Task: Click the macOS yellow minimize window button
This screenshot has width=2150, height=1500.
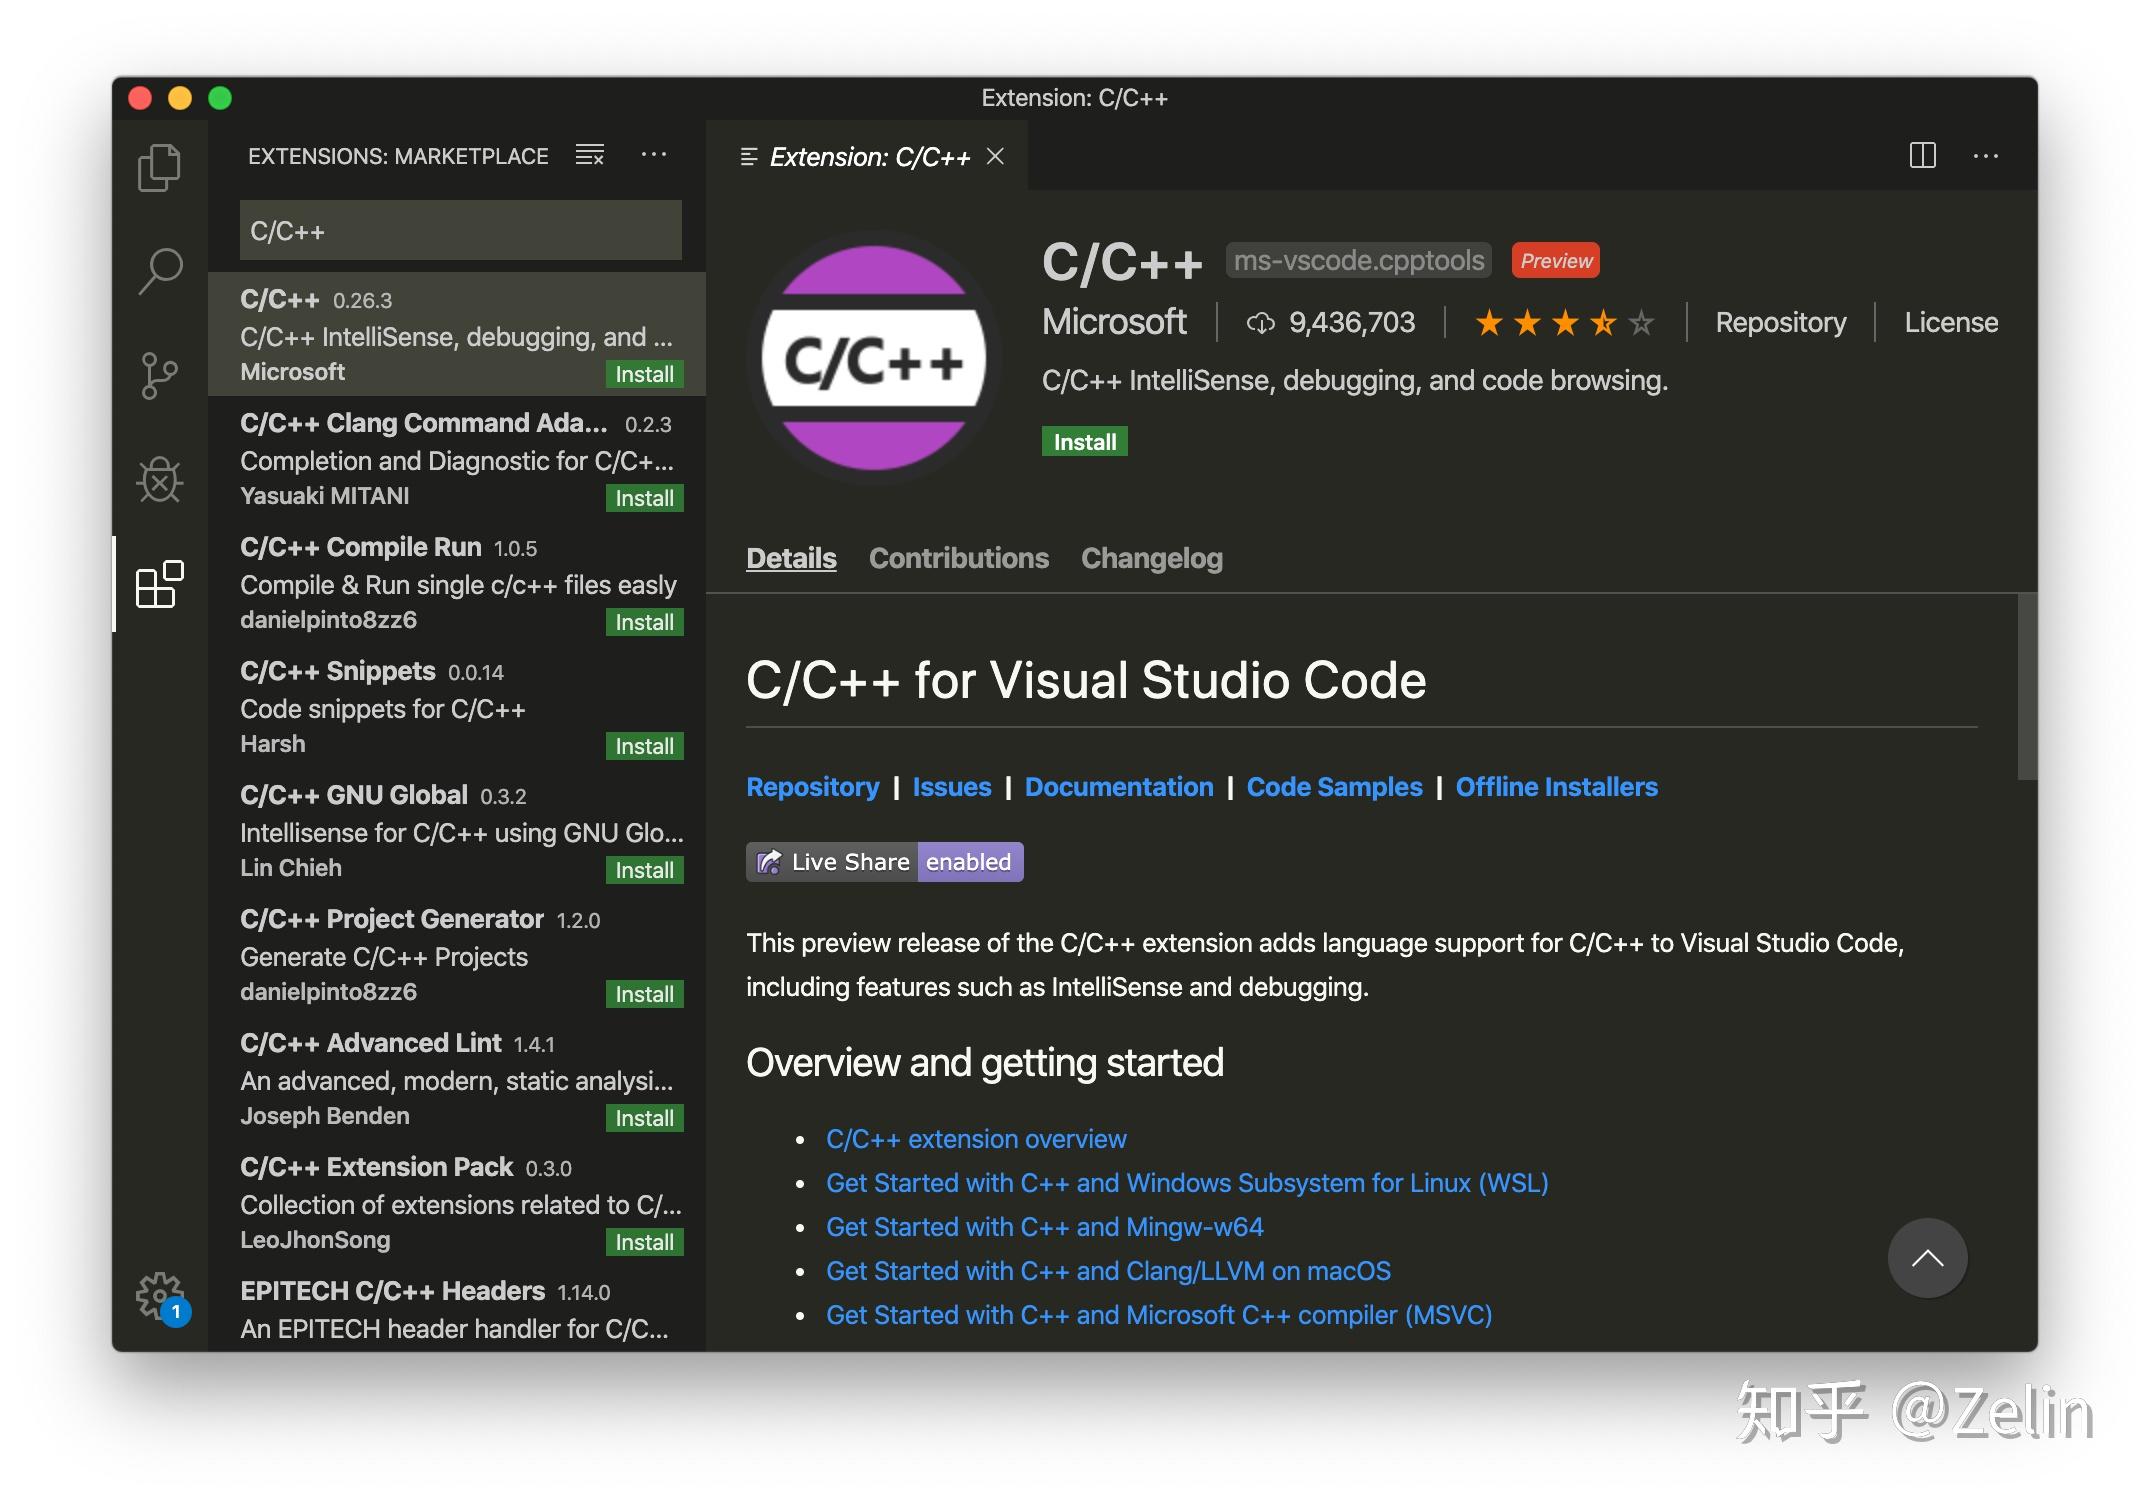Action: click(x=180, y=98)
